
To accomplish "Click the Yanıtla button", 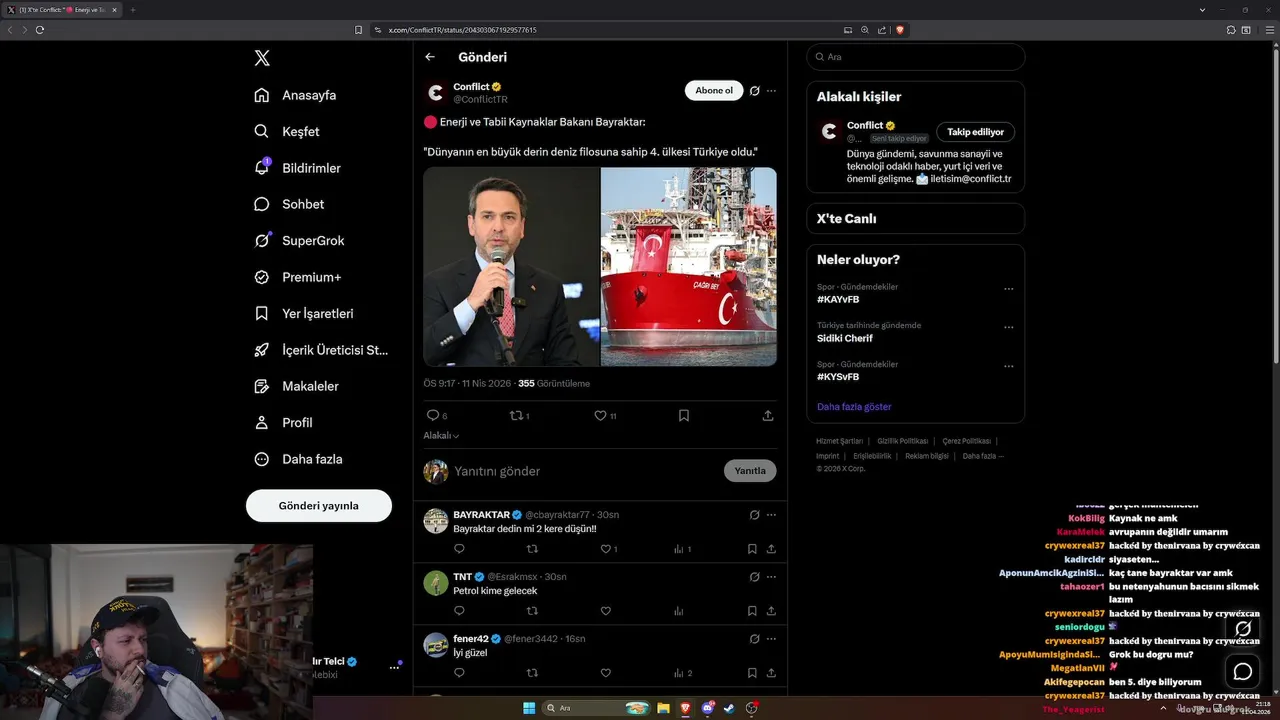I will click(x=750, y=471).
